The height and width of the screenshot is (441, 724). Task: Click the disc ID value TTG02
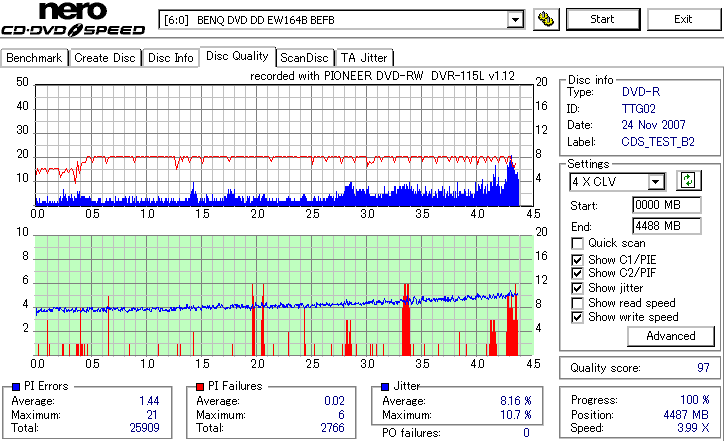pos(638,109)
